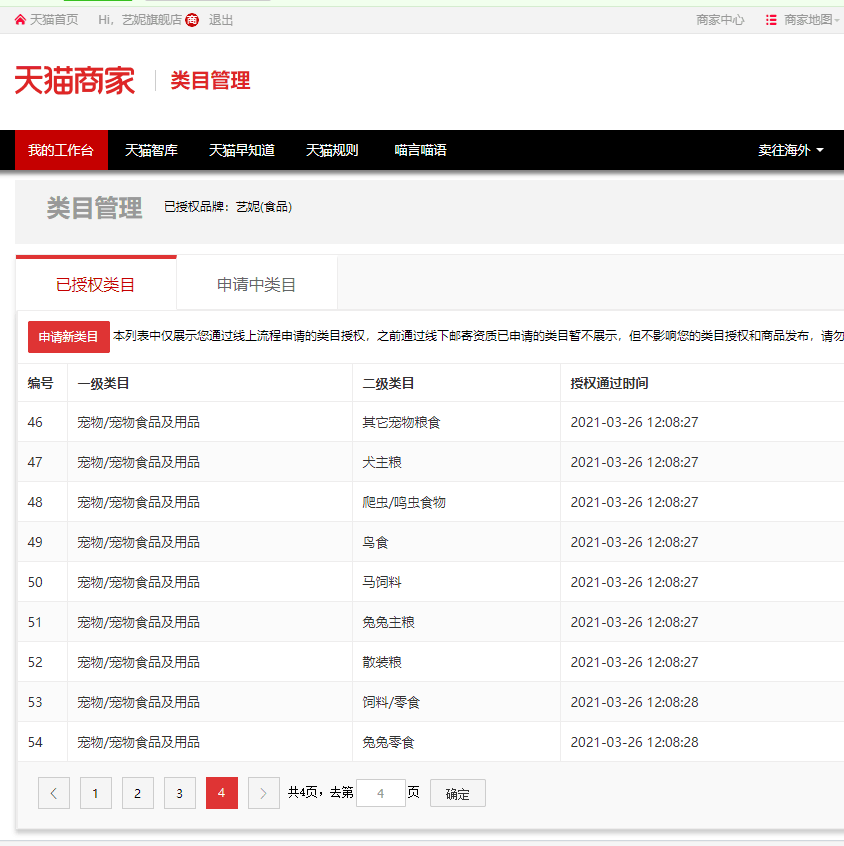Image resolution: width=844 pixels, height=846 pixels.
Task: Select the current page 4 button
Action: click(222, 793)
